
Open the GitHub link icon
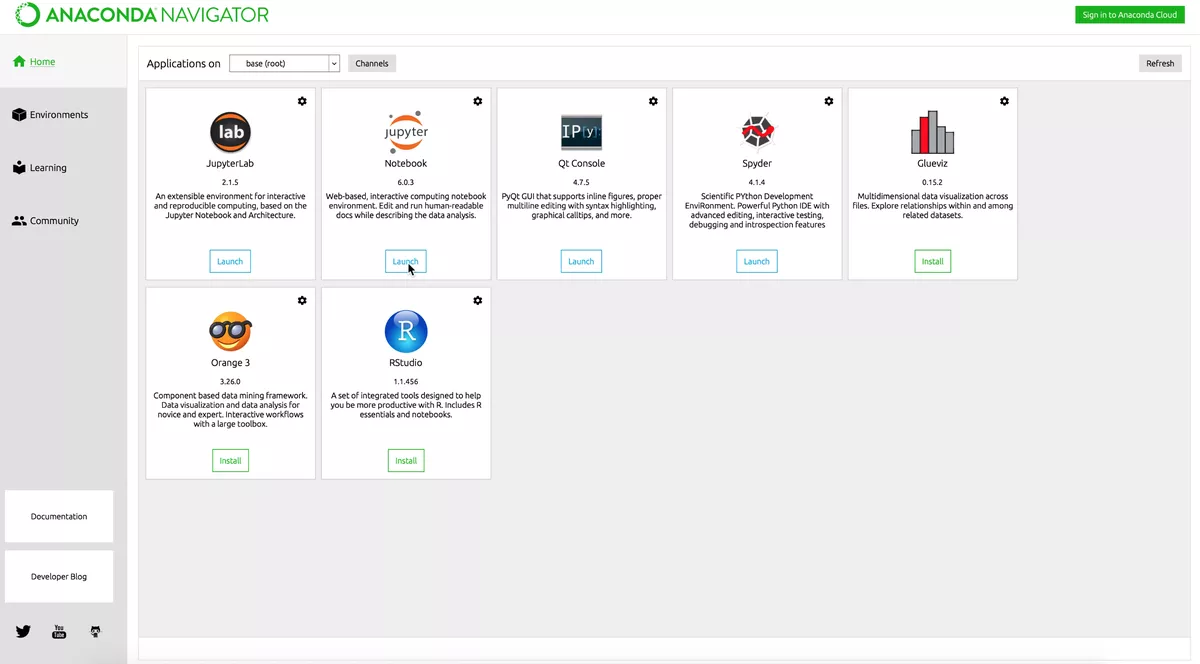coord(95,632)
